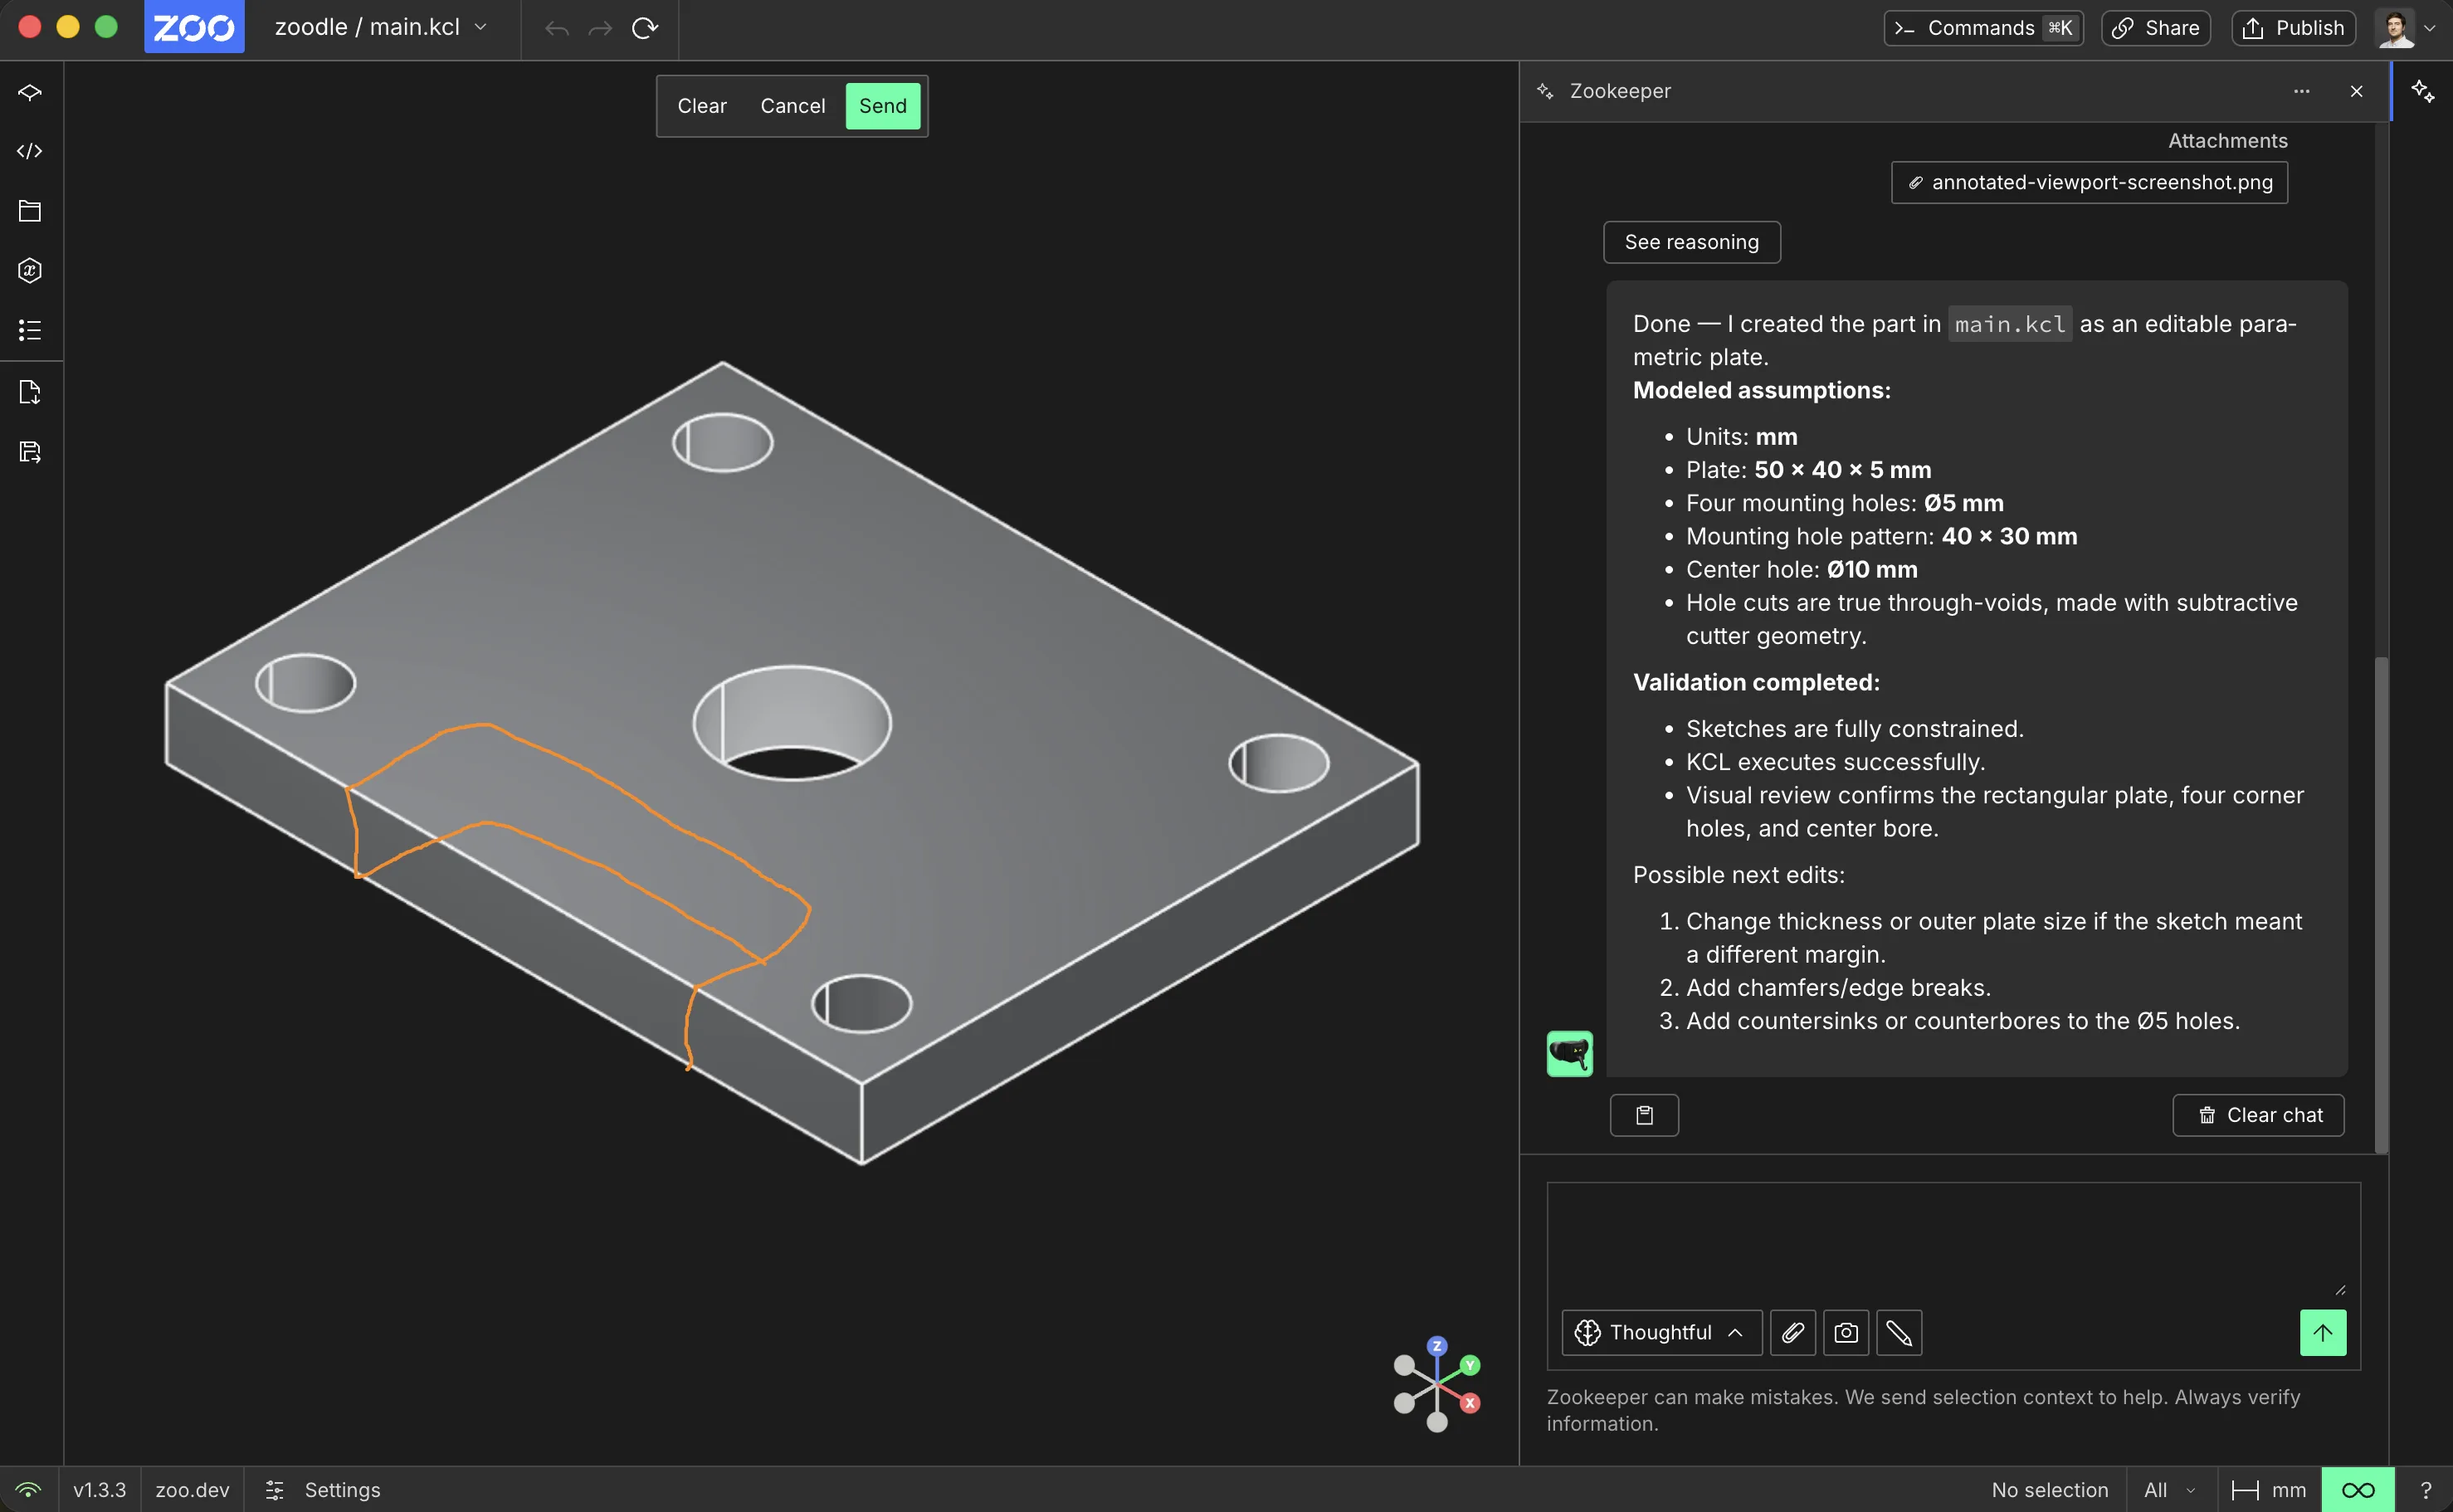Click the Publish button
Viewport: 2453px width, 1512px height.
pos(2294,28)
